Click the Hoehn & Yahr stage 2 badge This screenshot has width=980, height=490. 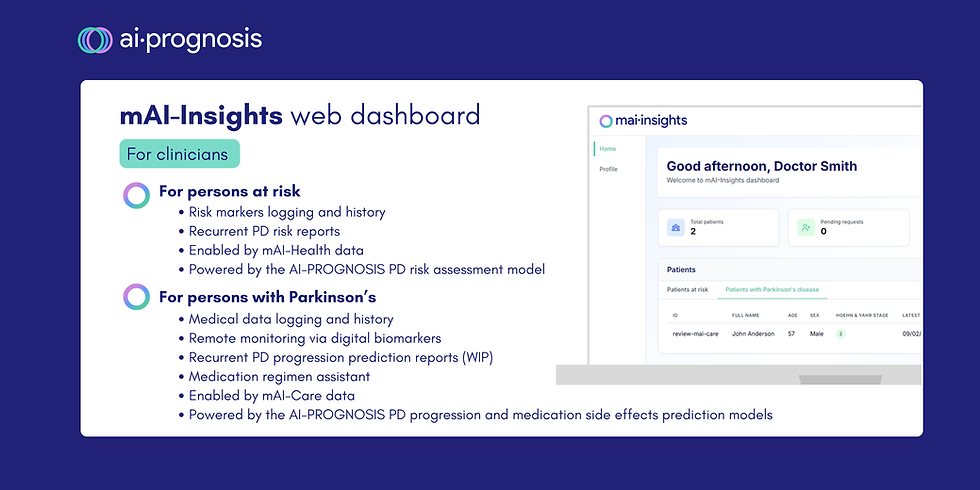point(841,334)
